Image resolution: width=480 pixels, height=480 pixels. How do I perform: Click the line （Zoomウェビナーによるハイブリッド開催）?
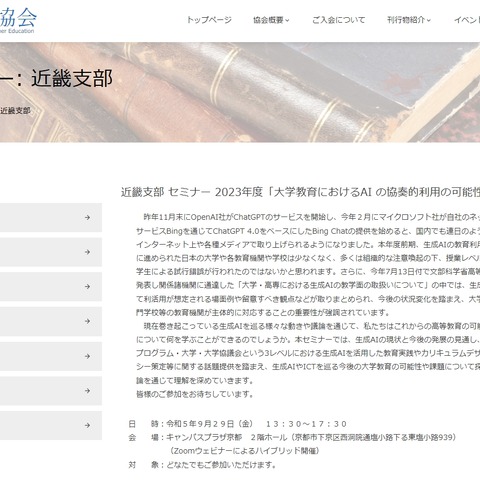(244, 451)
